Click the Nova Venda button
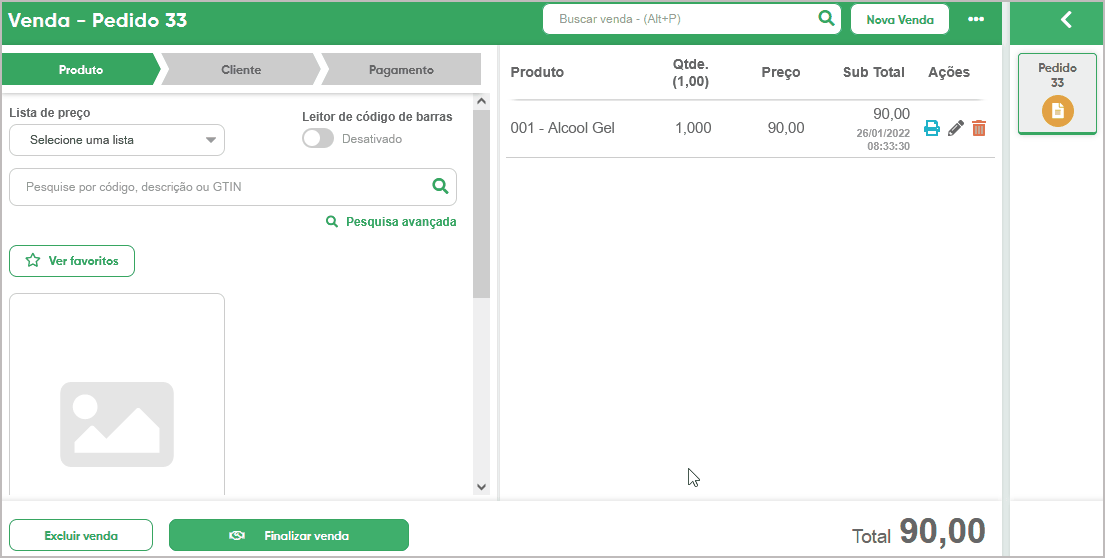 coord(900,20)
